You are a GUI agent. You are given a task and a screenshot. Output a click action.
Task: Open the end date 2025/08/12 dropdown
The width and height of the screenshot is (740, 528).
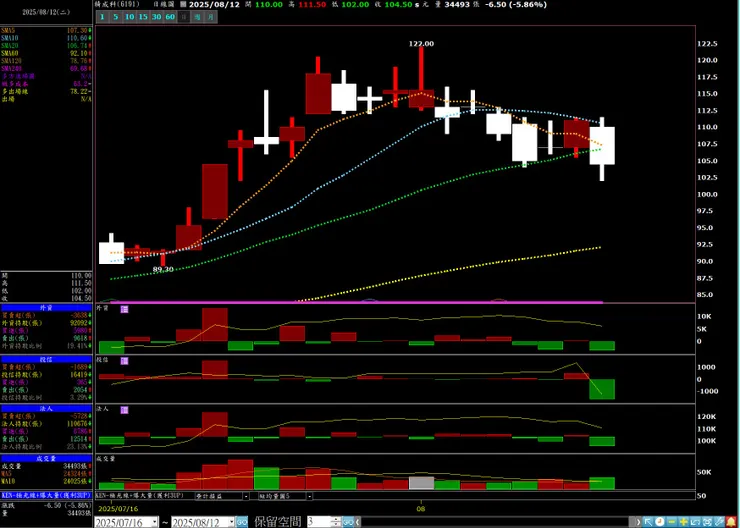(231, 522)
